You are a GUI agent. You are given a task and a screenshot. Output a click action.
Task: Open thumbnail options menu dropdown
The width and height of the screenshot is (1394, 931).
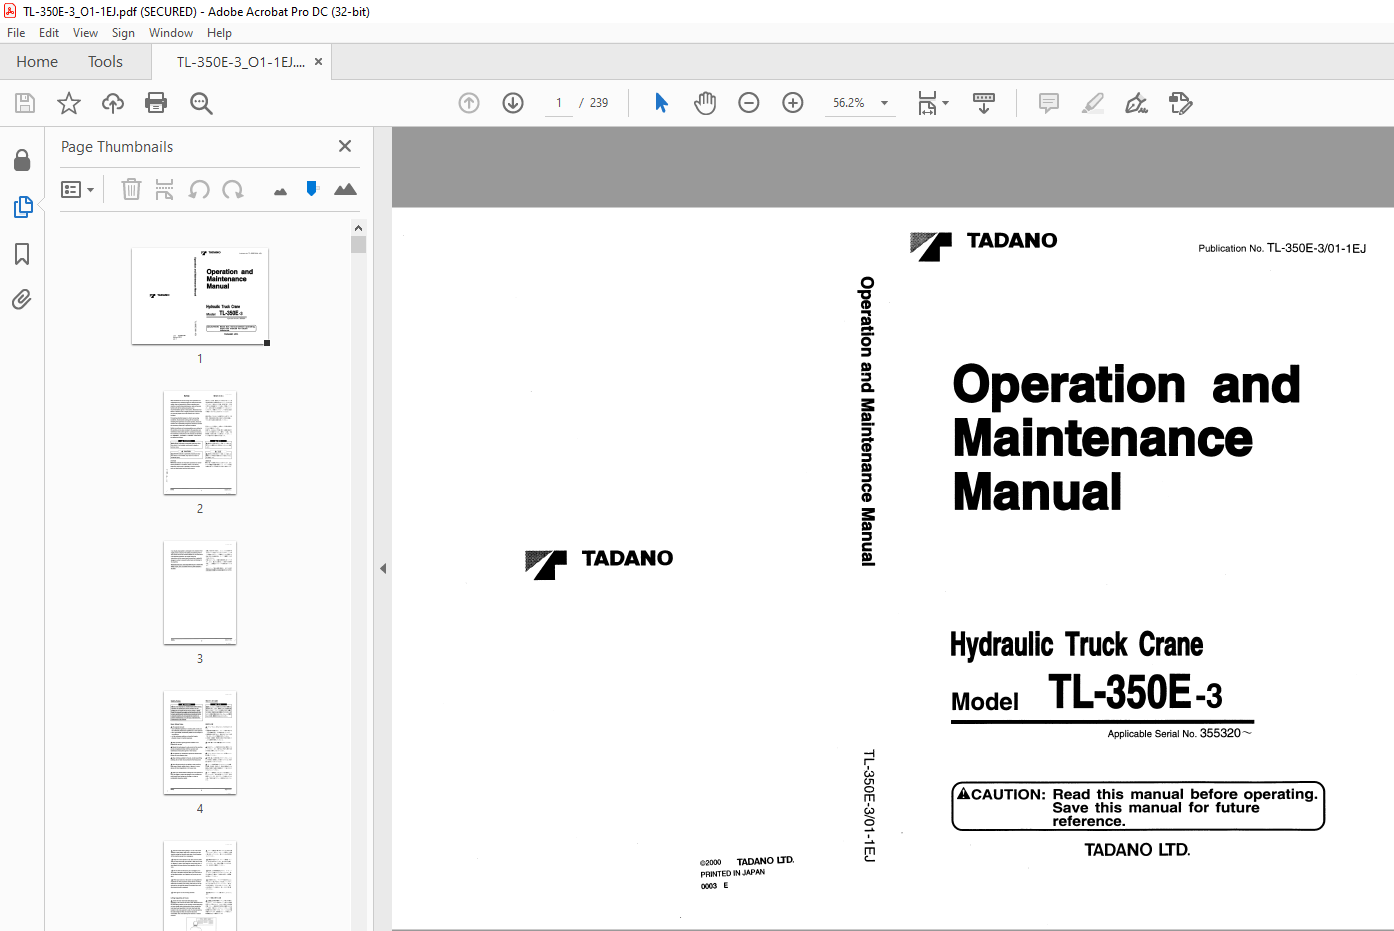pos(78,189)
